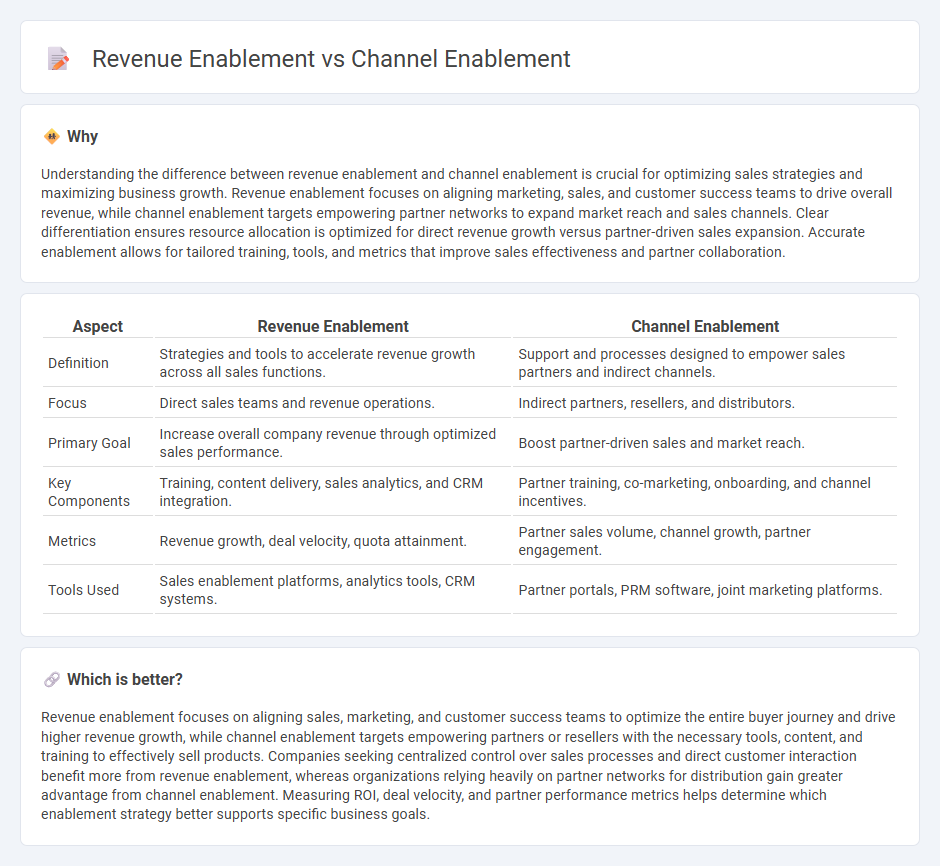Click the 'Why' section heading
Image resolution: width=940 pixels, height=866 pixels.
82,137
